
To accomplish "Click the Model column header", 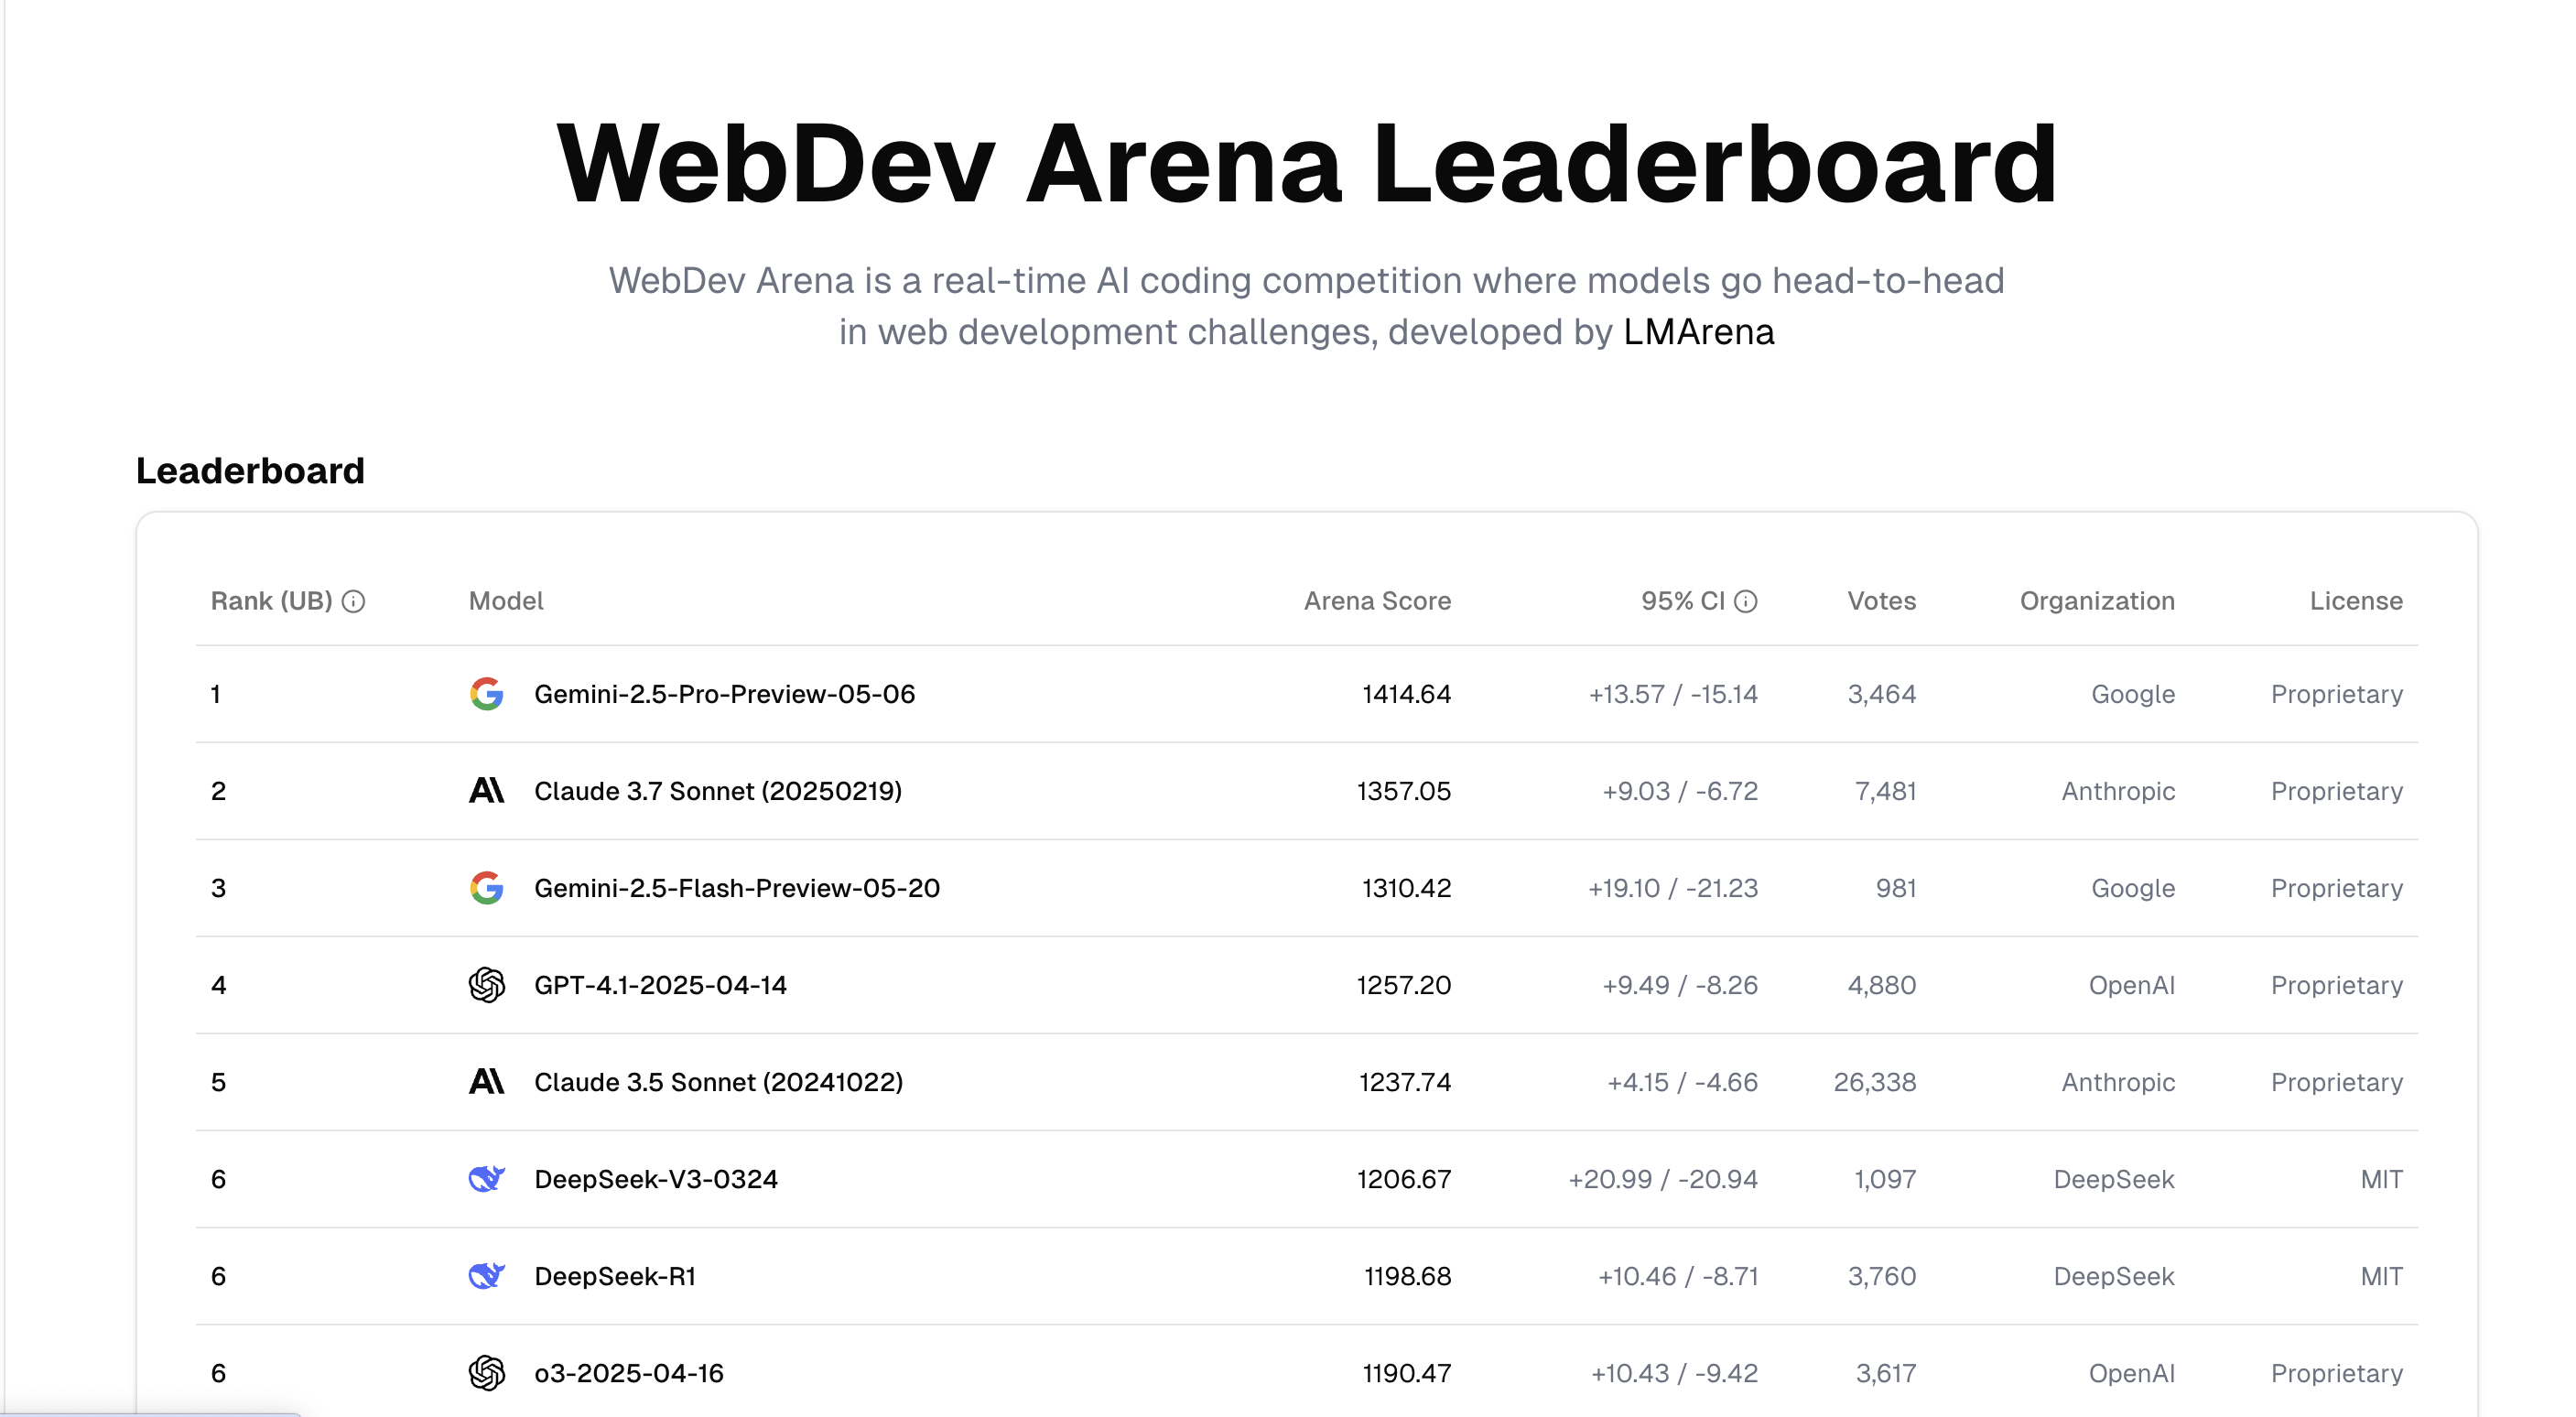I will (x=506, y=601).
